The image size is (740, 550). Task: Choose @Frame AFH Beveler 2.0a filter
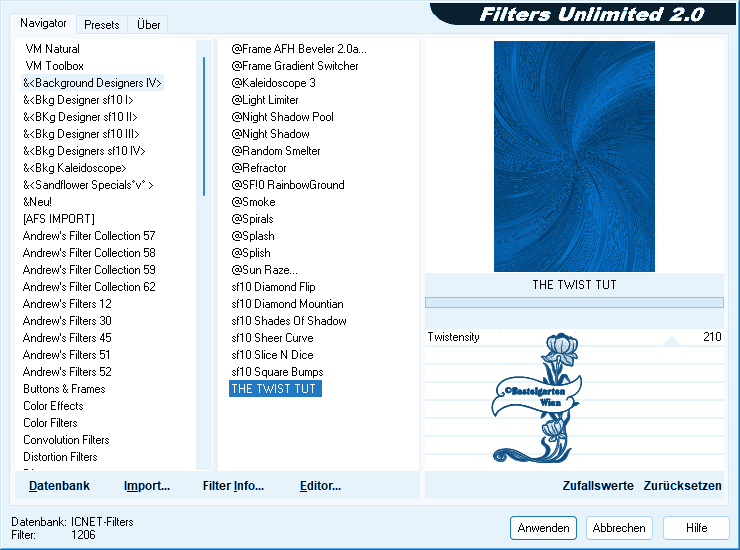coord(299,49)
